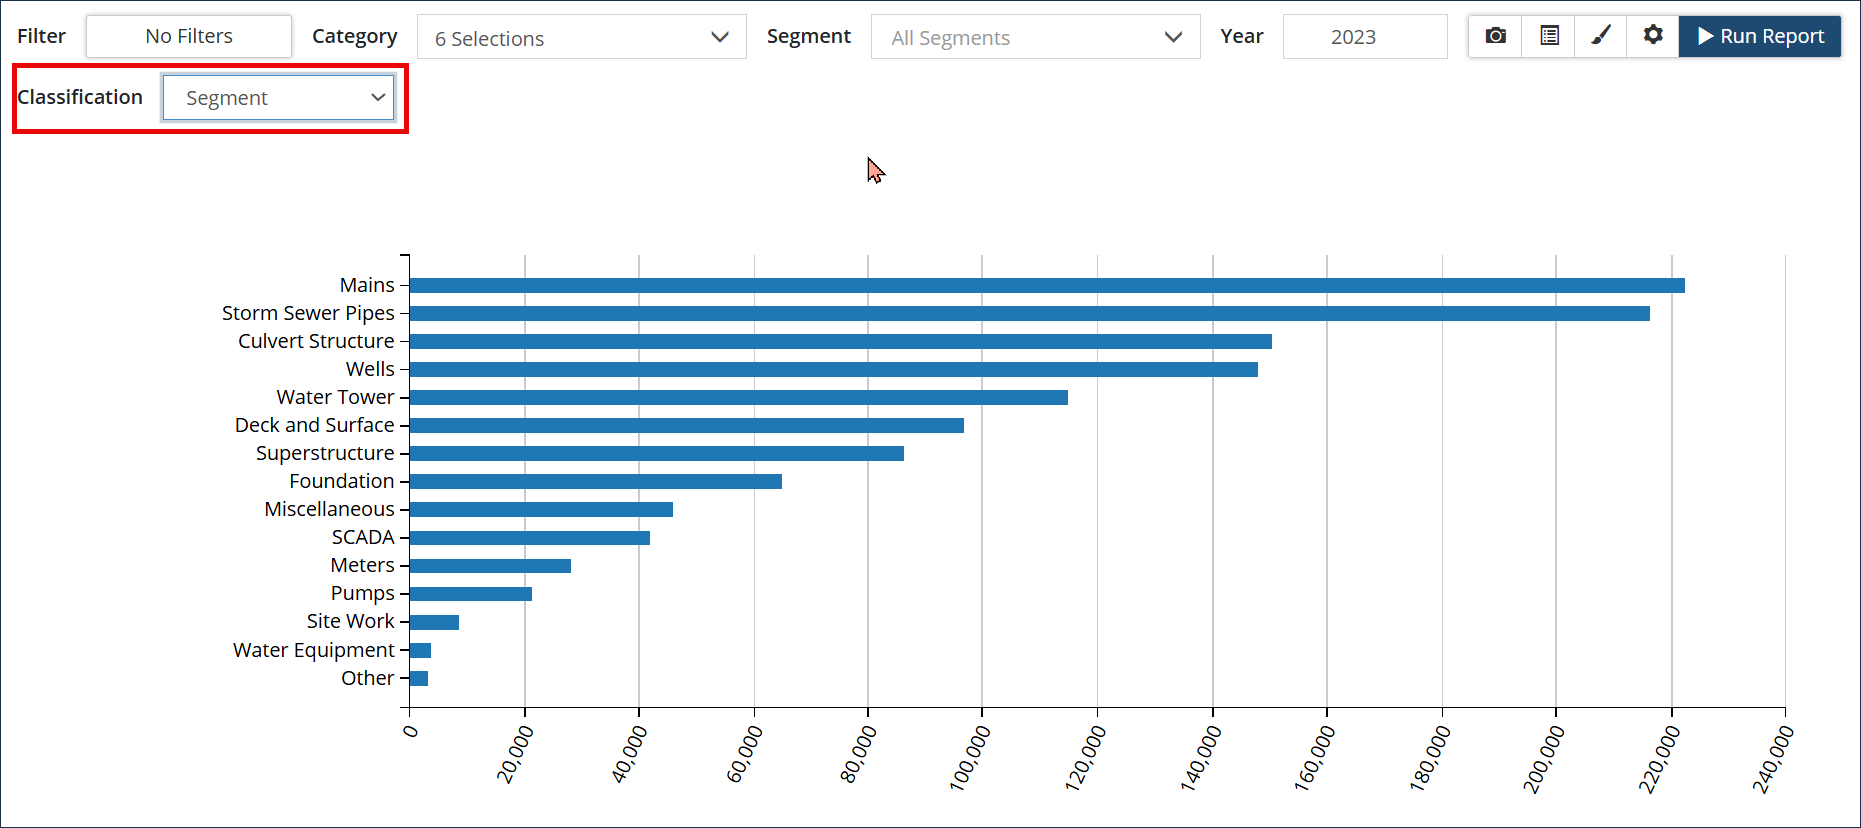Image resolution: width=1861 pixels, height=828 pixels.
Task: Click the Year field showing 2023
Action: pos(1364,37)
